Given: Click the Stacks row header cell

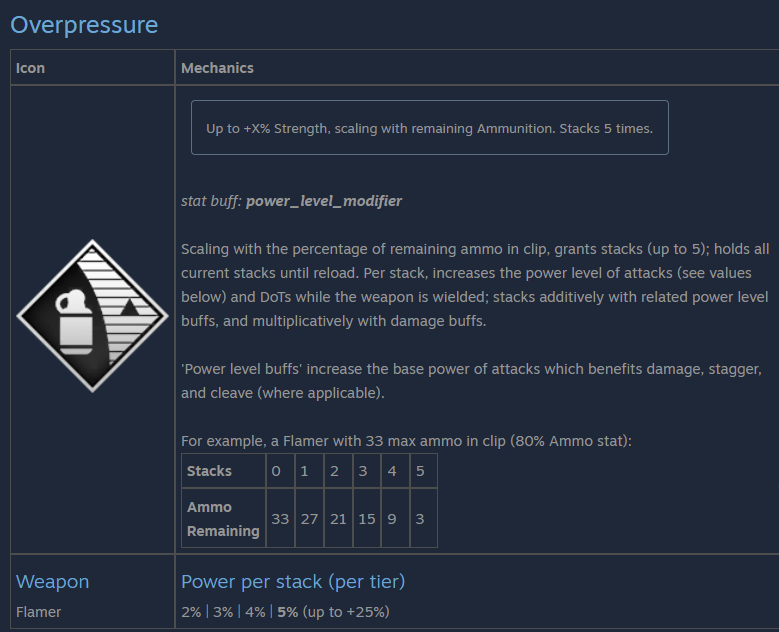Looking at the screenshot, I should [224, 471].
